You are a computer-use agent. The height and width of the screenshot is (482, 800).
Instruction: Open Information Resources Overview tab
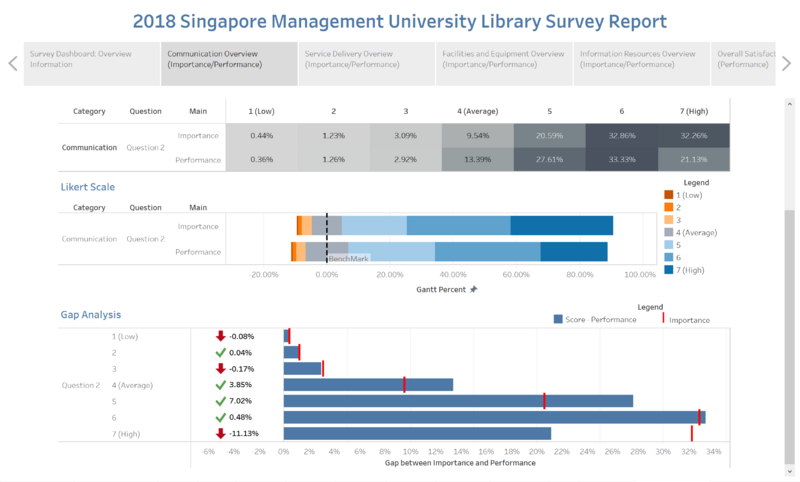coord(642,64)
